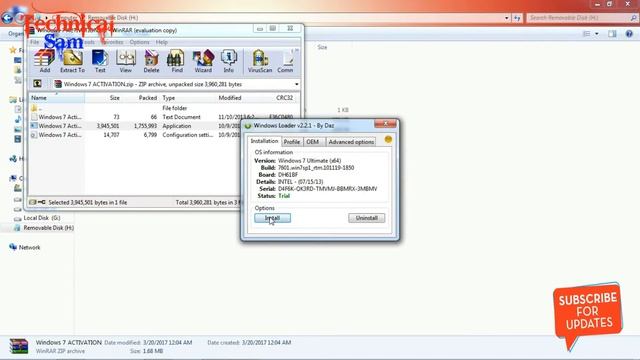
Task: Click the Delete icon in WinRAR
Action: pyautogui.click(x=151, y=61)
